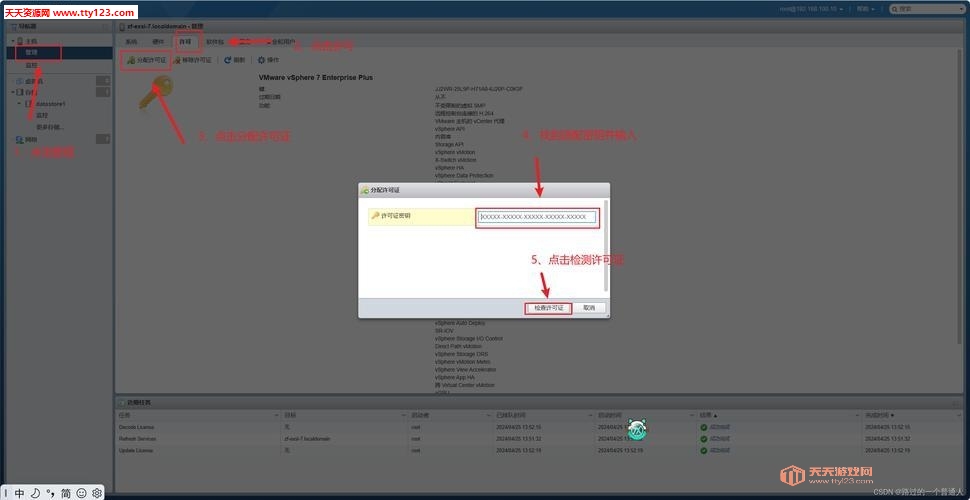Click the Assign license dialog title icon
The image size is (970, 500).
coord(365,190)
